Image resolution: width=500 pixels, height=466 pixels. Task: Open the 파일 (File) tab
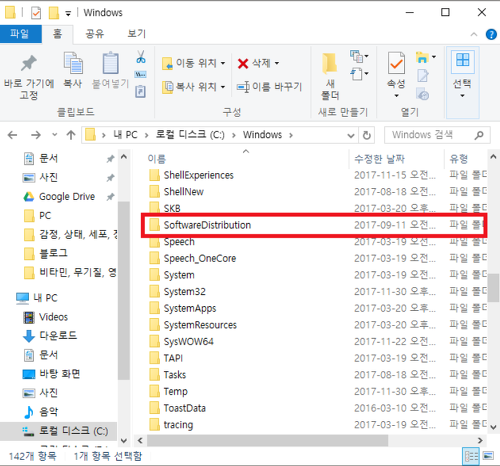coord(20,34)
